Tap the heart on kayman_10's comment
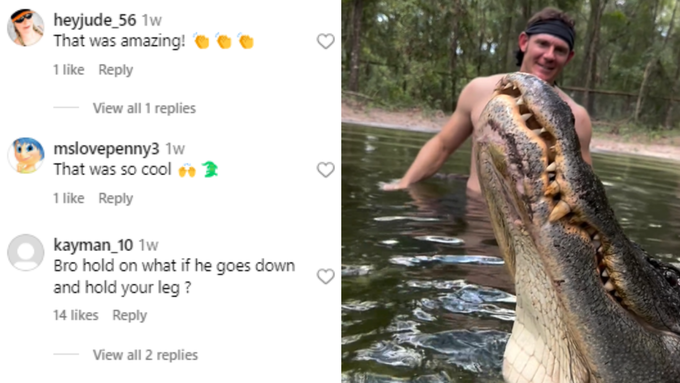Viewport: 680px width, 383px height. (325, 276)
